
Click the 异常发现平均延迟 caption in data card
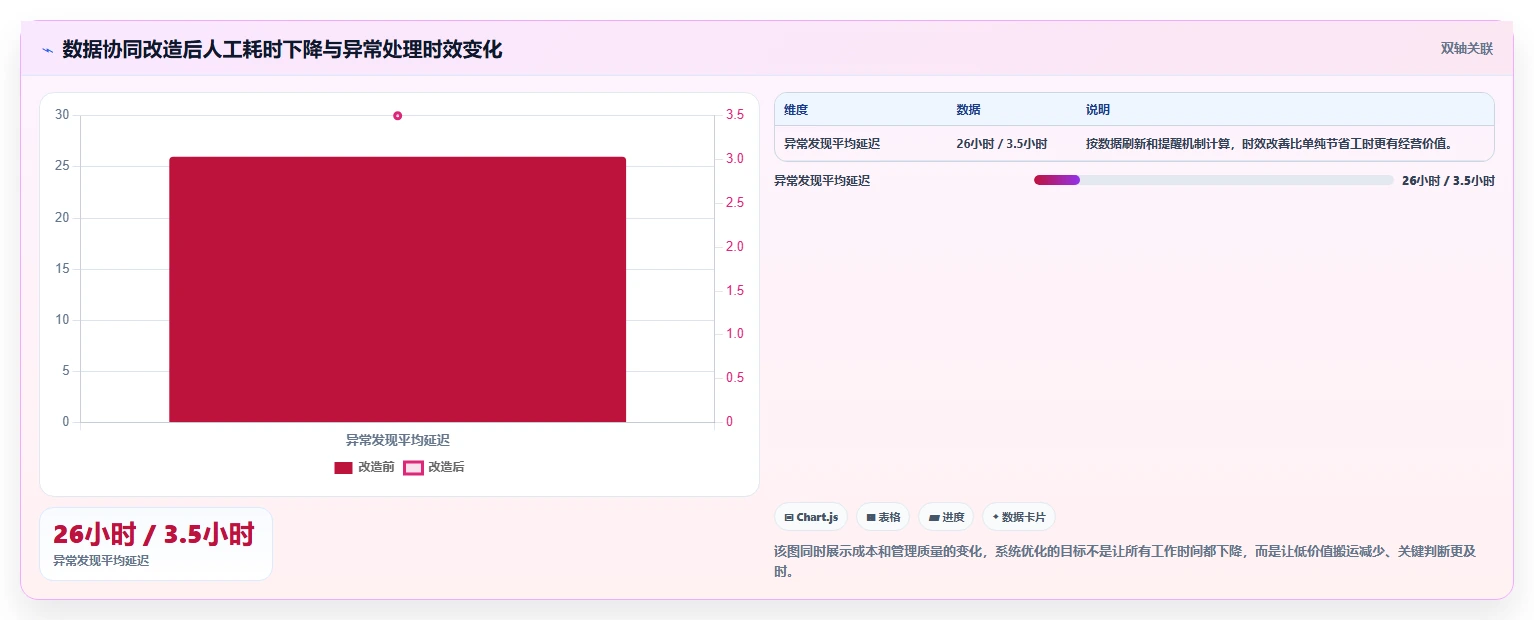(101, 561)
